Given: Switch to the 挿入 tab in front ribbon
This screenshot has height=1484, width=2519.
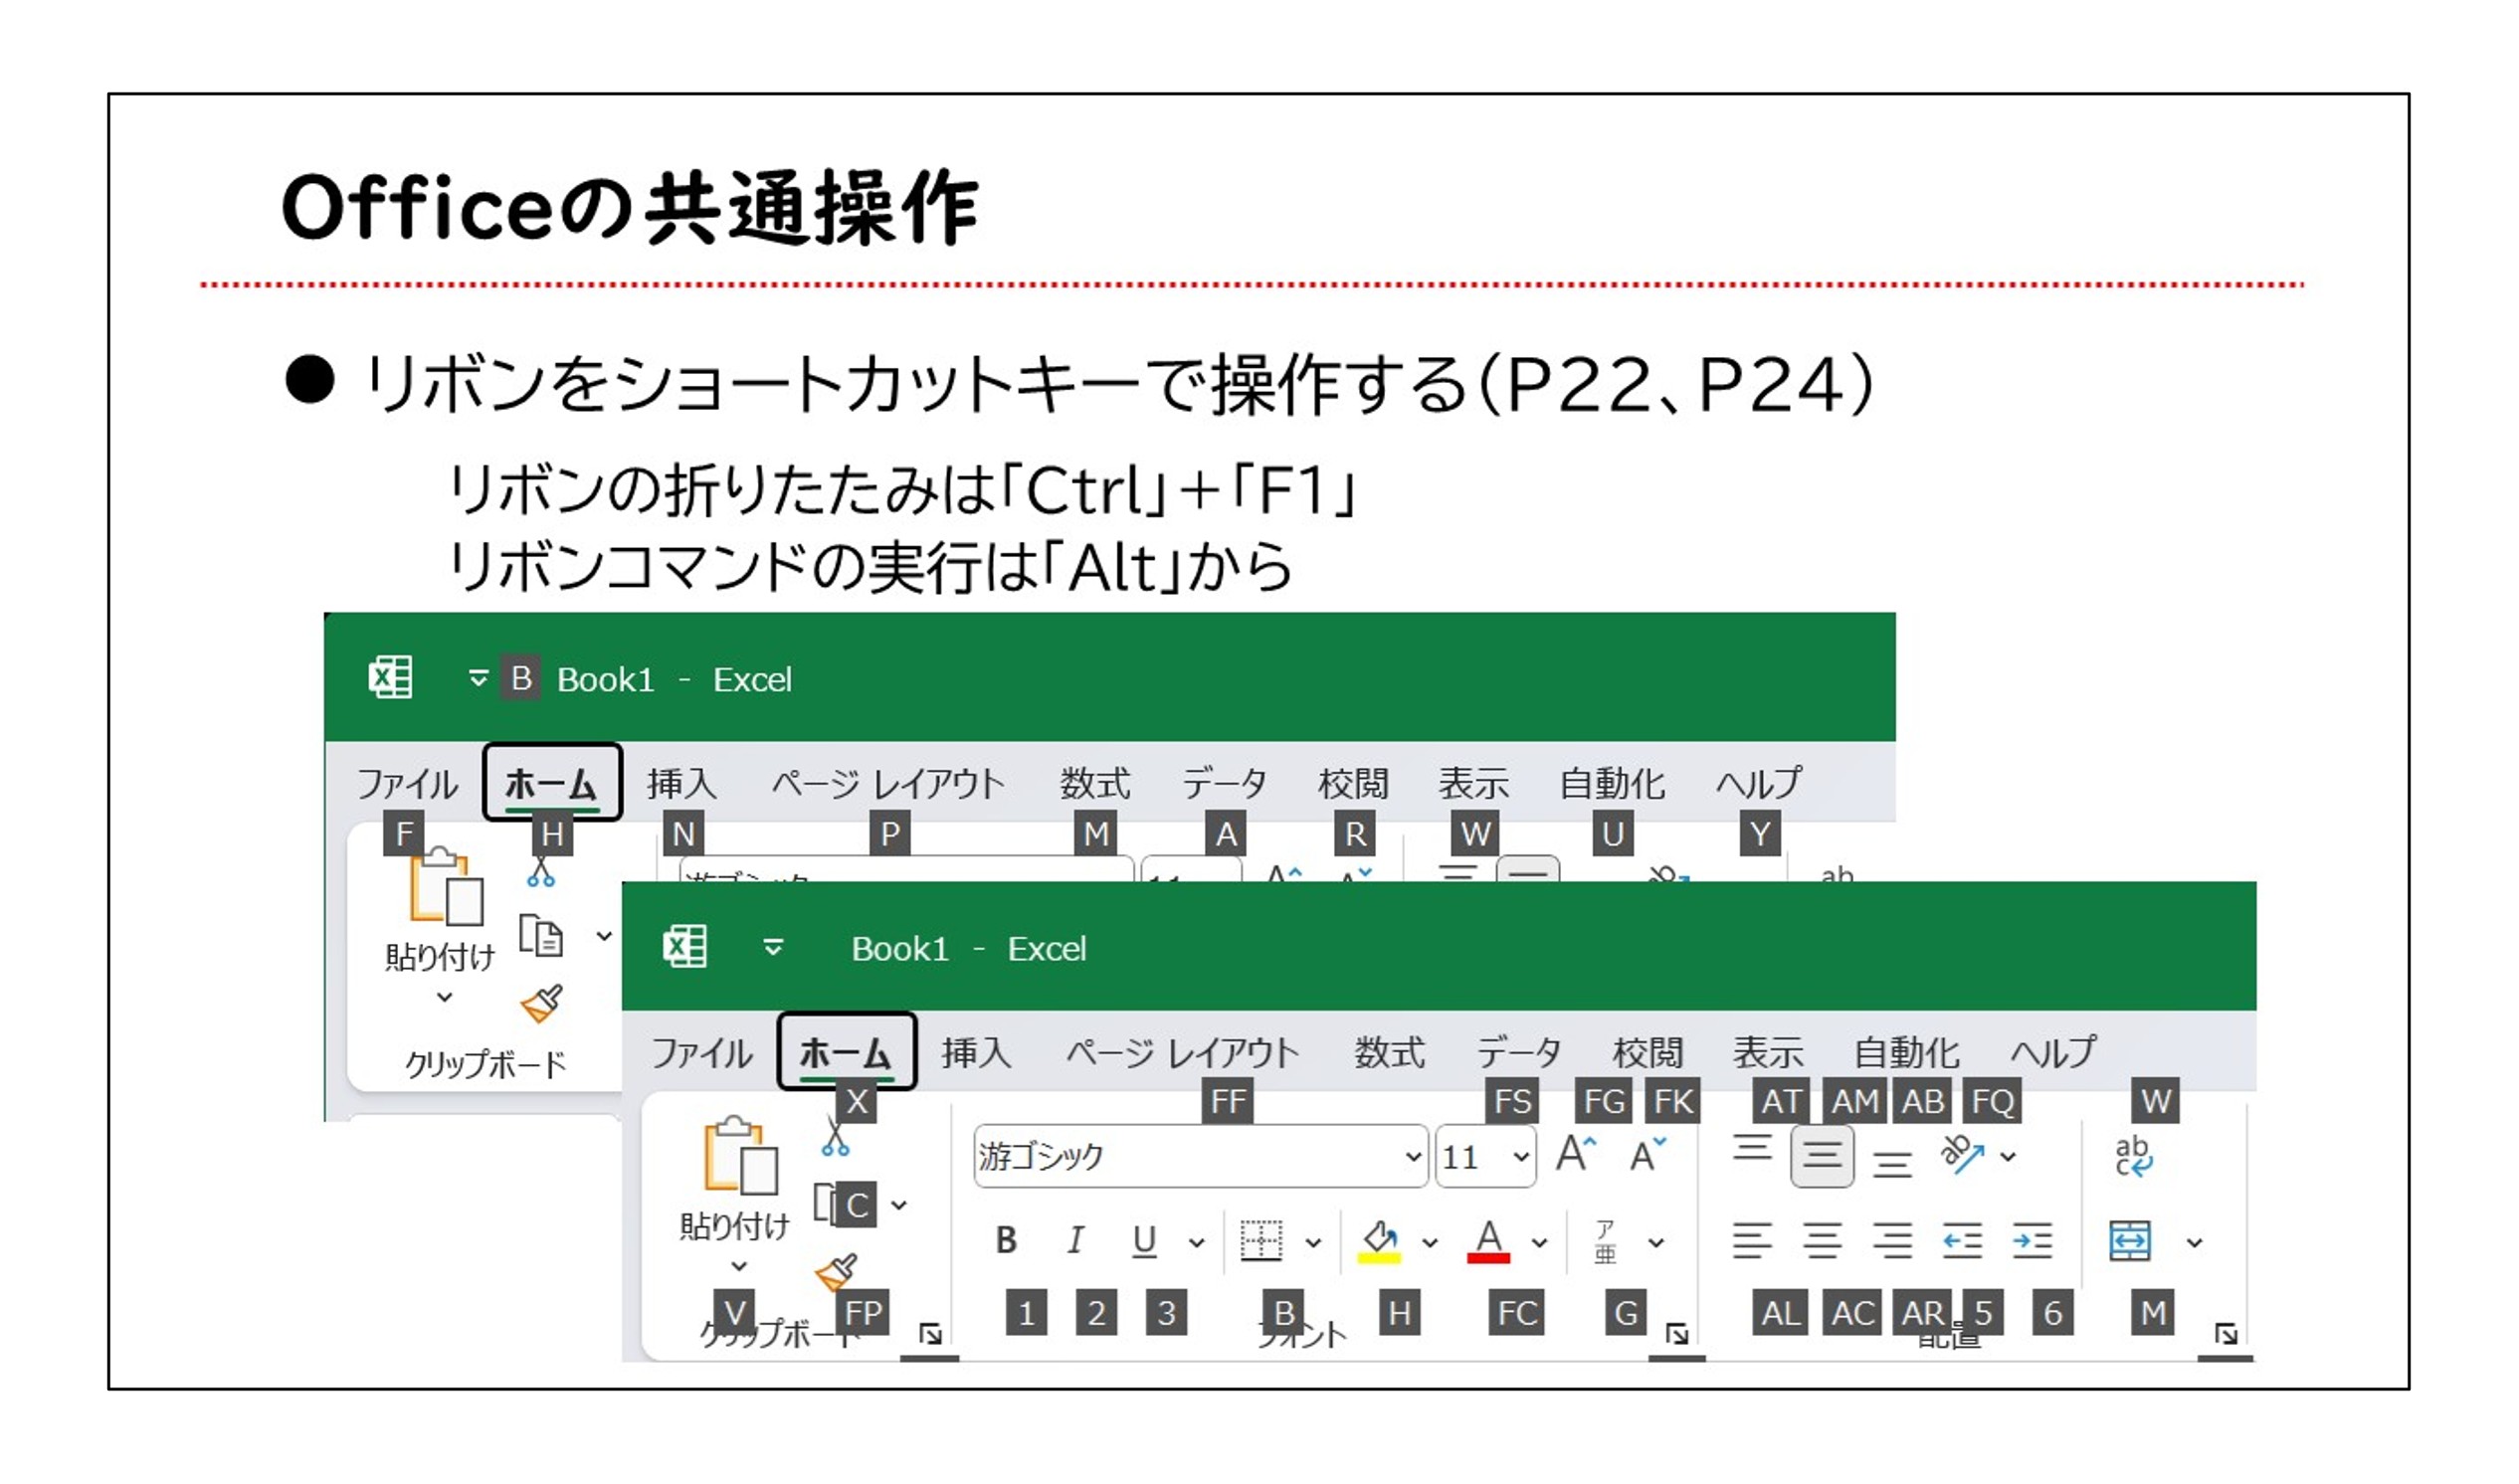Looking at the screenshot, I should pos(975,1053).
